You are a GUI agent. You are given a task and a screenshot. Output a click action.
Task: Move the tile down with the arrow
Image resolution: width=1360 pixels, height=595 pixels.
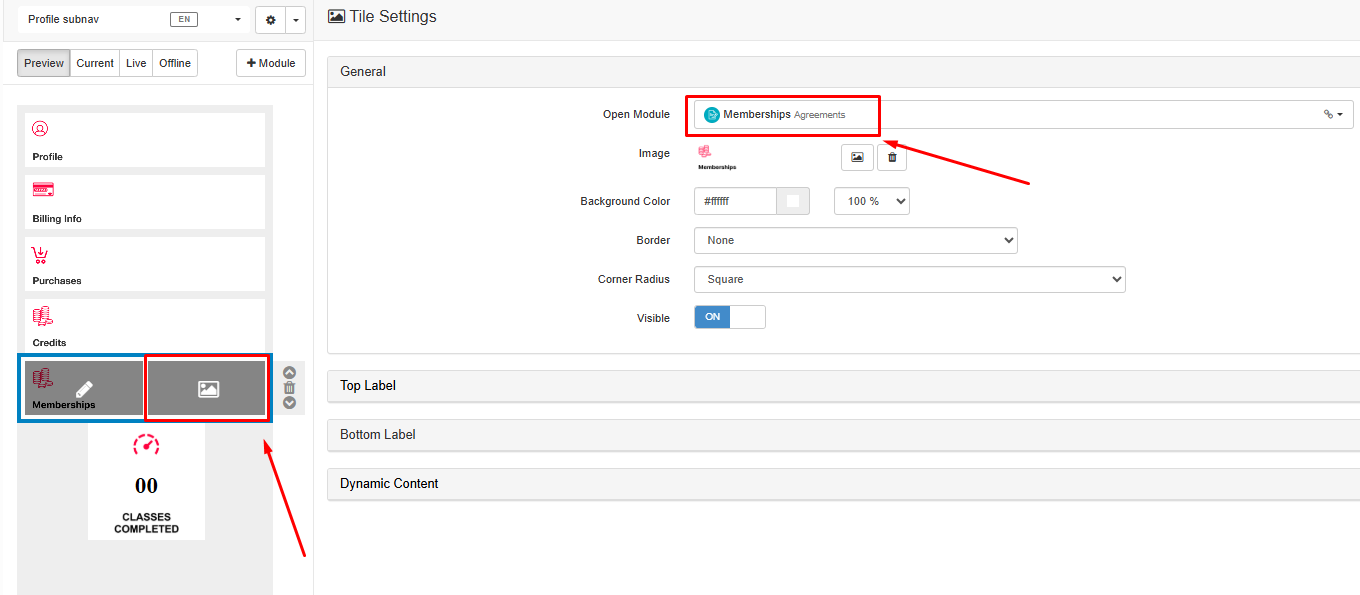[290, 403]
